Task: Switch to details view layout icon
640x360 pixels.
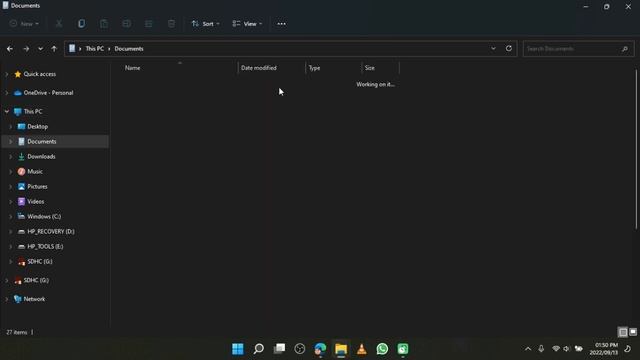Action: [x=623, y=332]
